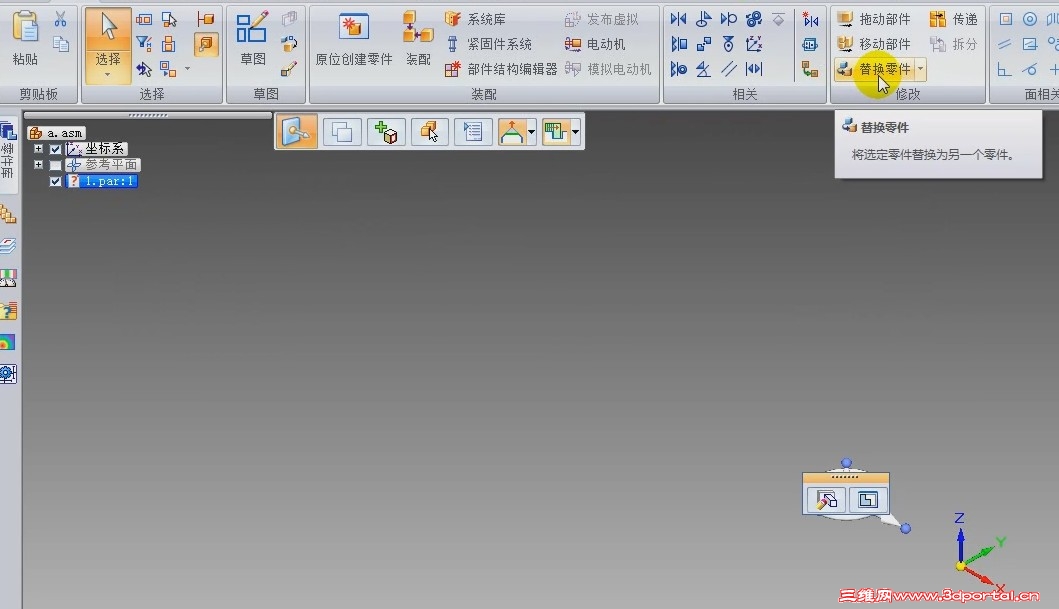The image size is (1059, 609).
Task: Click the left QuickBar floating icon
Action: point(826,500)
